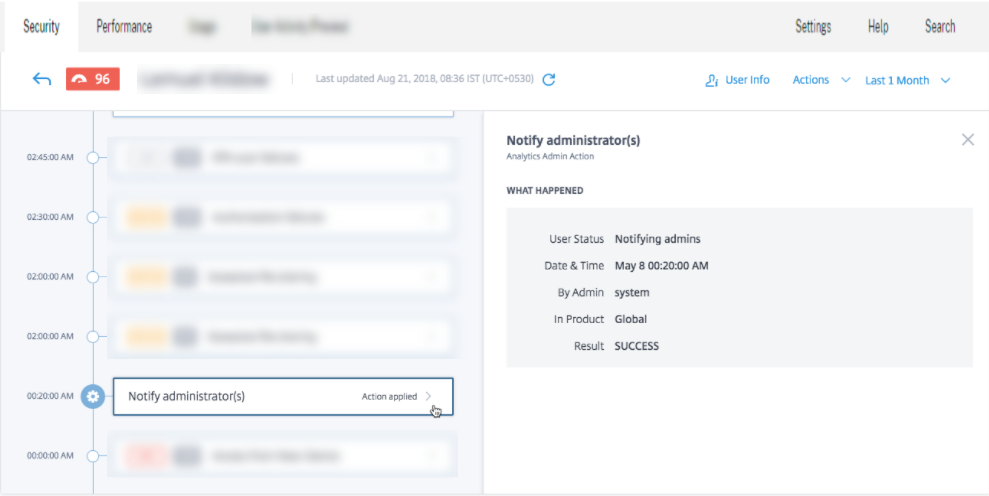Click the red risk score 96 badge
This screenshot has height=496, width=989.
click(92, 80)
